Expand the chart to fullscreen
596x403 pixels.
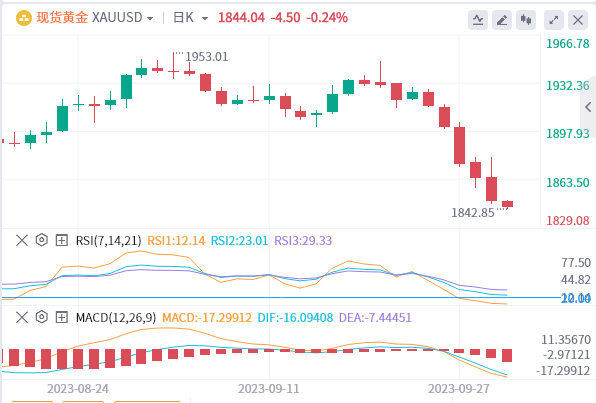point(554,20)
